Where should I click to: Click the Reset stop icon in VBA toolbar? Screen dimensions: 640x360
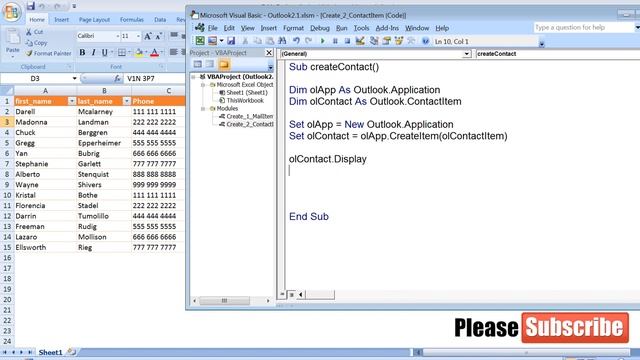click(347, 41)
